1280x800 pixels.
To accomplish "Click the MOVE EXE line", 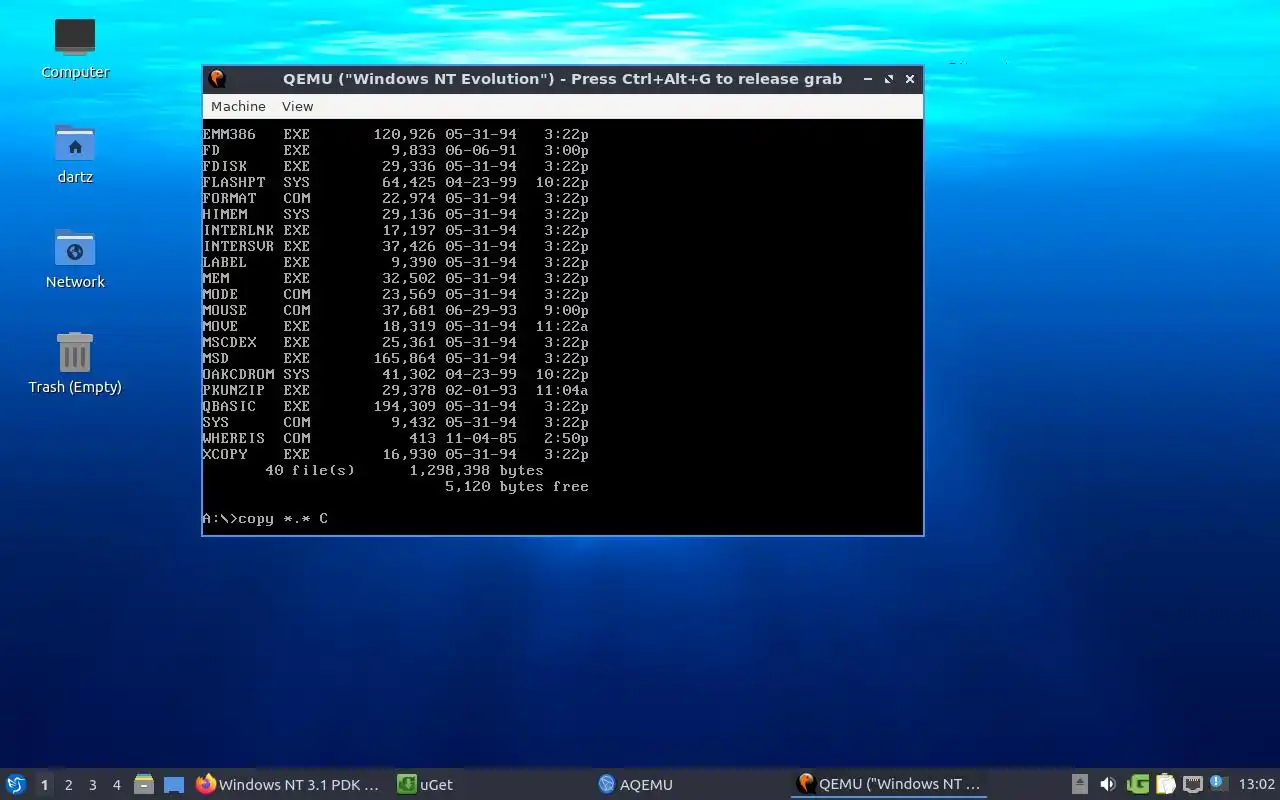I will click(x=396, y=326).
